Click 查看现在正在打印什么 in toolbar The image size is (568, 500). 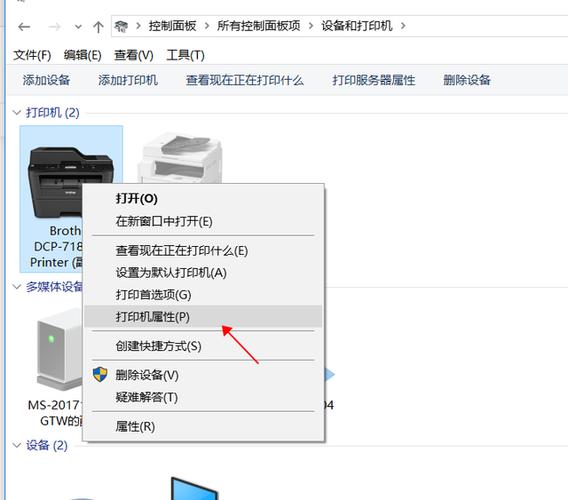[245, 80]
